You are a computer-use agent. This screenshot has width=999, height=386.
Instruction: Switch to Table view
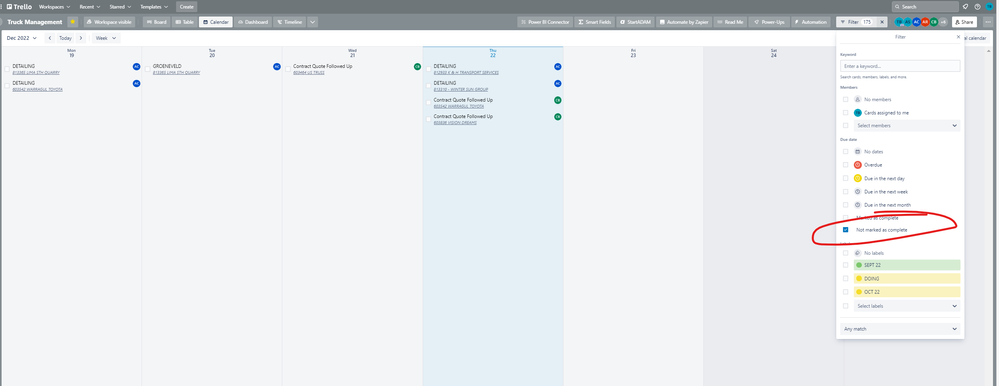(184, 22)
